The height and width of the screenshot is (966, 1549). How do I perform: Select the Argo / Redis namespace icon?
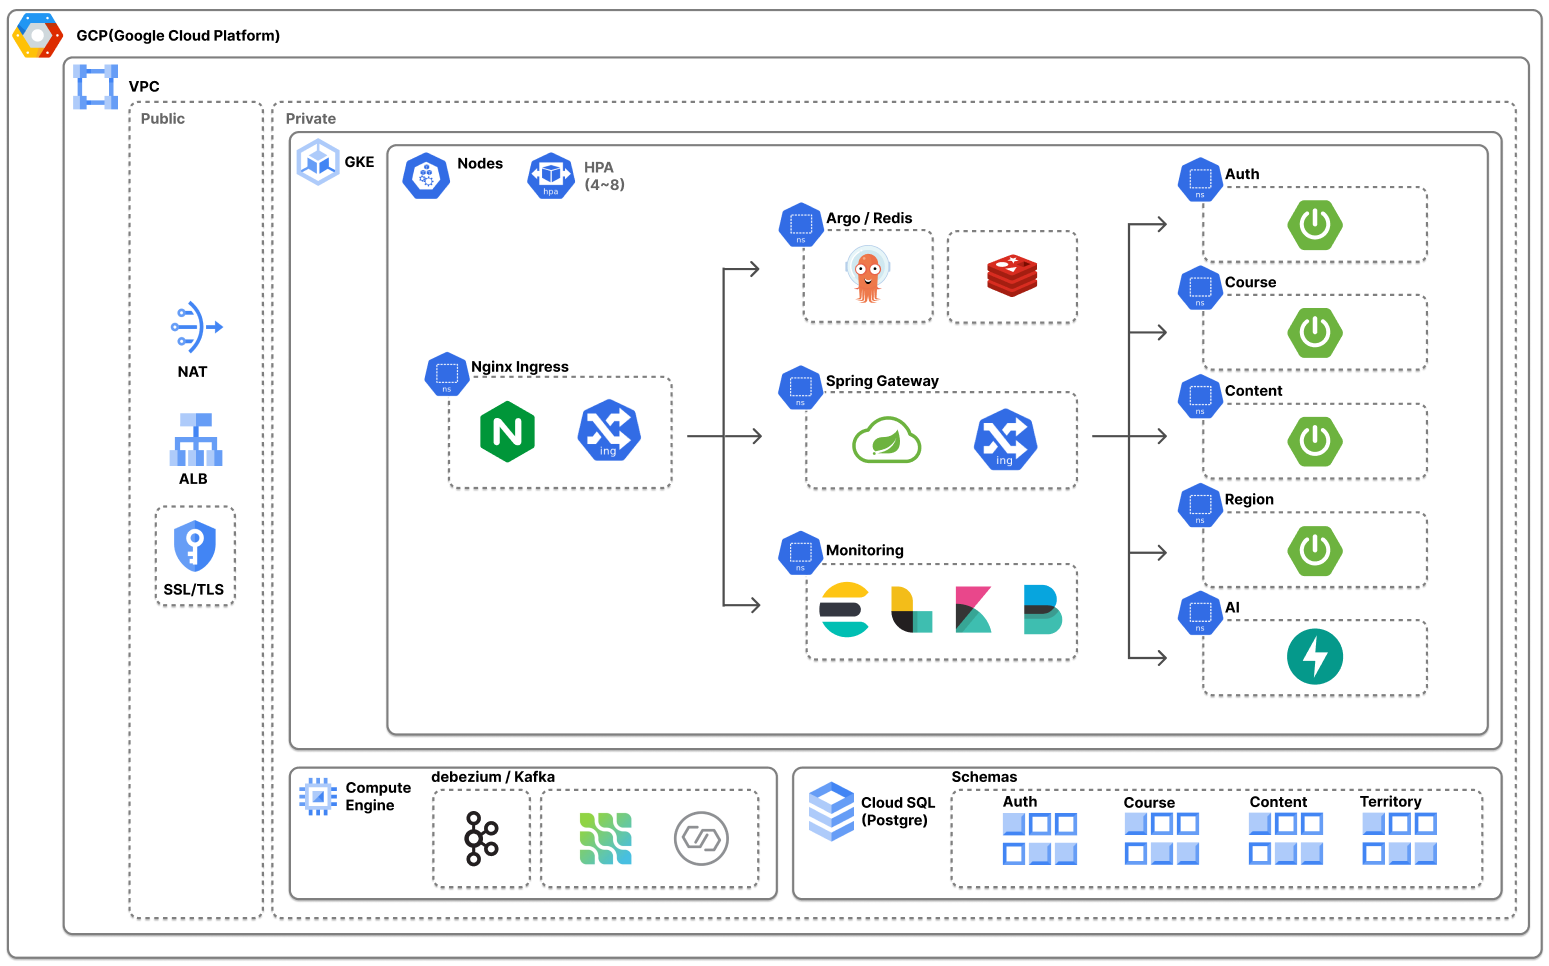point(801,226)
